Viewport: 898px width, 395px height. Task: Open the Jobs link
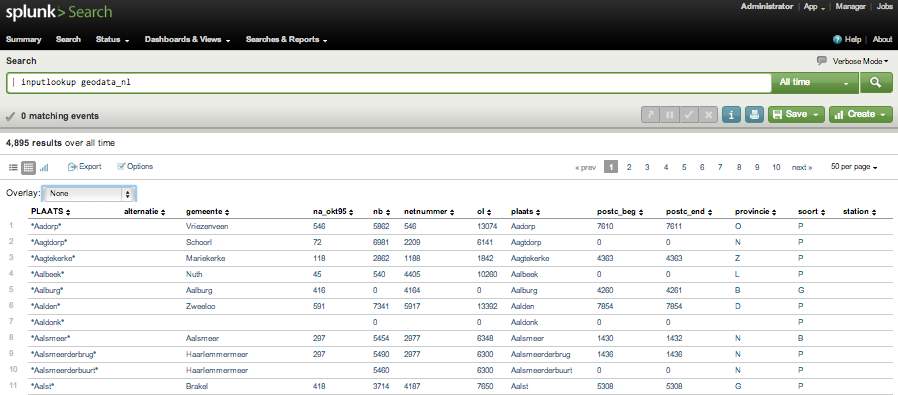[884, 7]
